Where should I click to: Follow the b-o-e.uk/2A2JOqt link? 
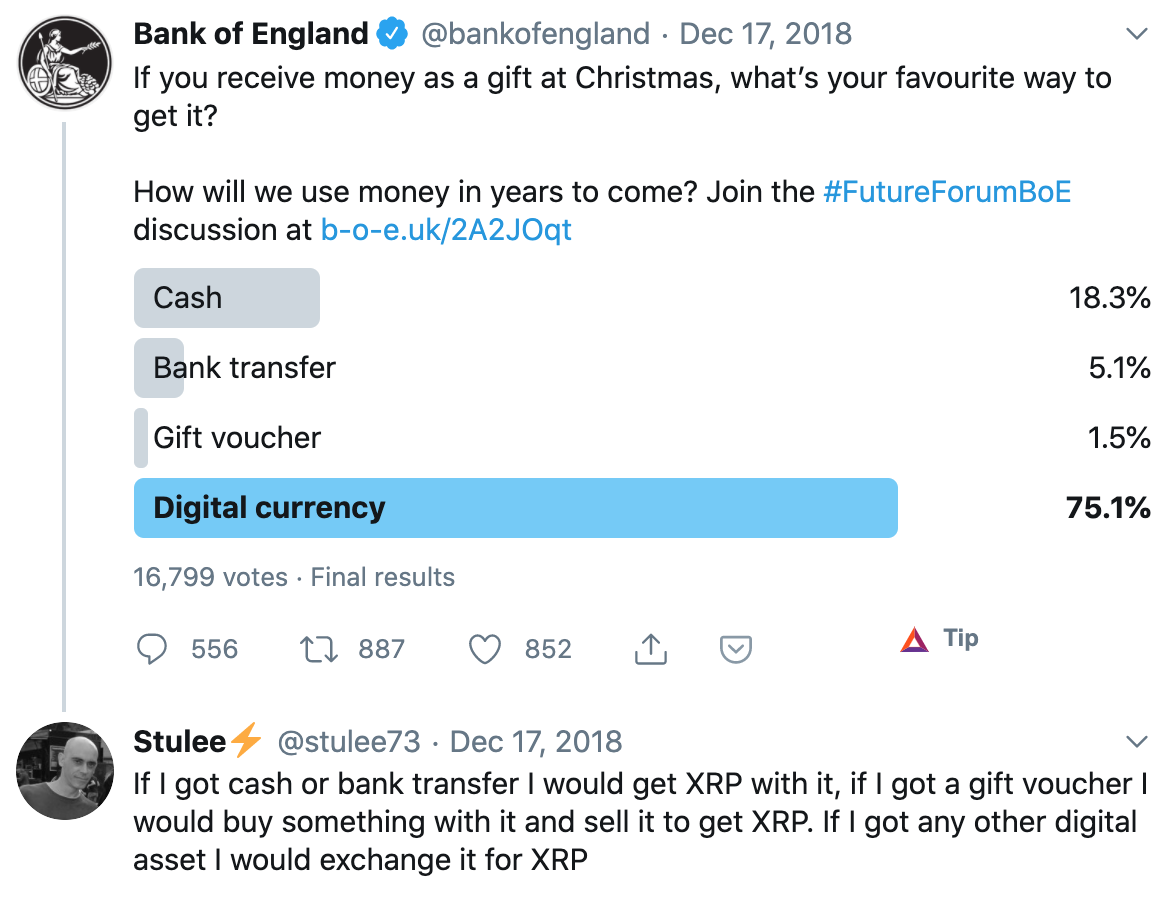click(x=446, y=230)
